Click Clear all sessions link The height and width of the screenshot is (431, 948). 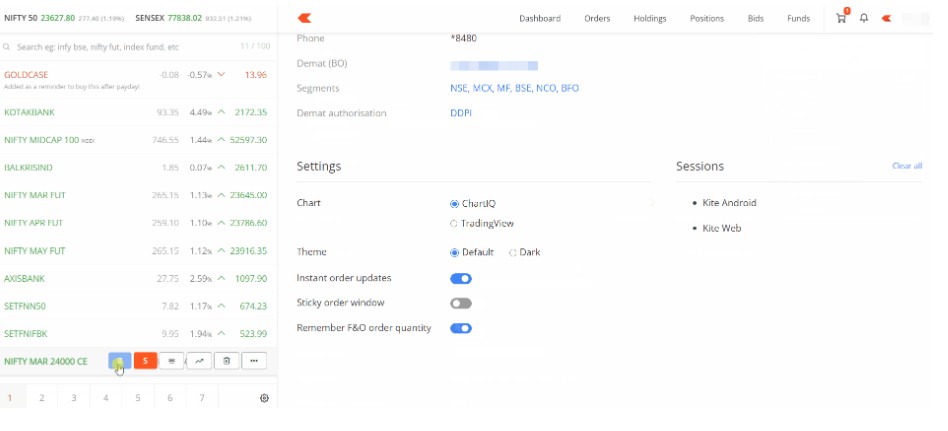907,166
